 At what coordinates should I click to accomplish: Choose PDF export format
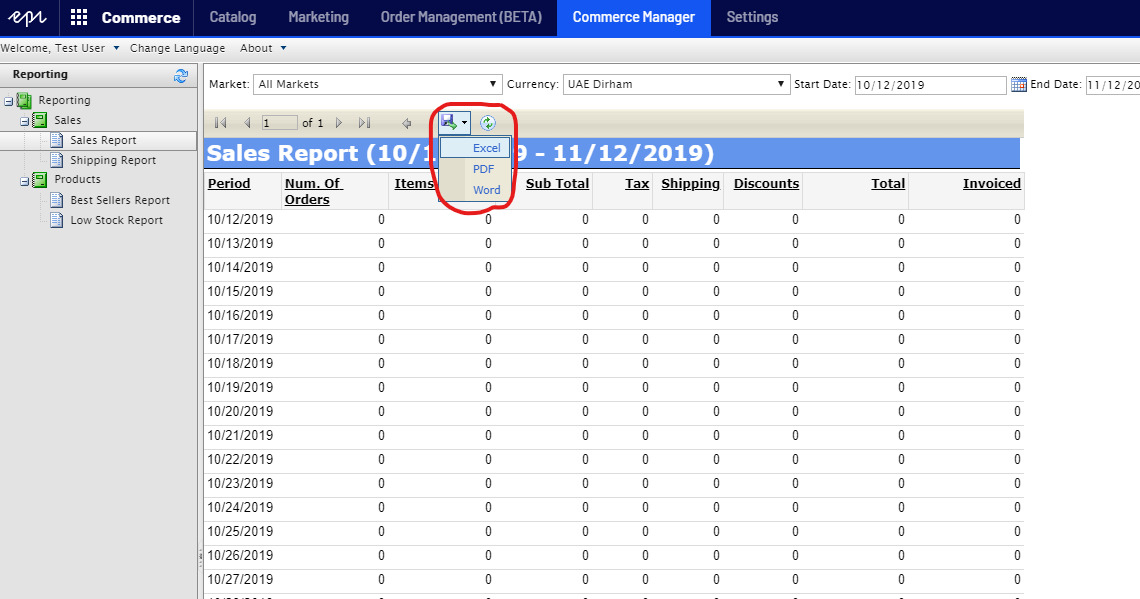click(483, 169)
